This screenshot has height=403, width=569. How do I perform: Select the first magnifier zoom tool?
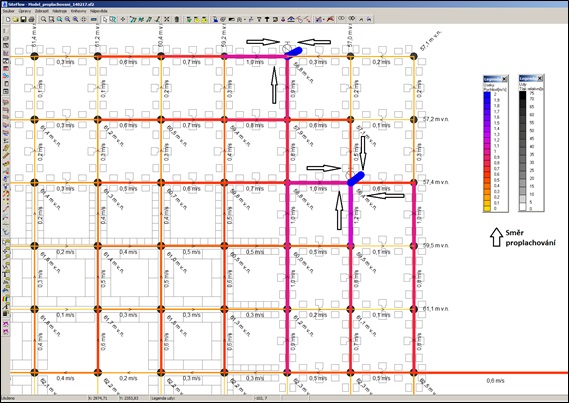44,19
